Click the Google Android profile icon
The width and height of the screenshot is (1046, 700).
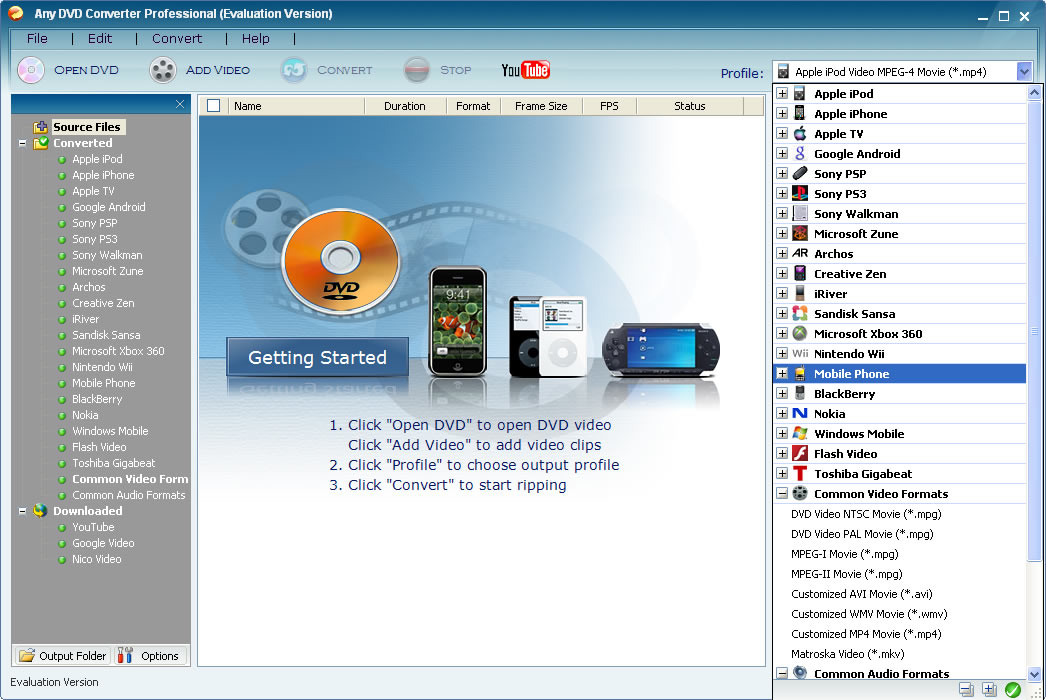(x=800, y=153)
